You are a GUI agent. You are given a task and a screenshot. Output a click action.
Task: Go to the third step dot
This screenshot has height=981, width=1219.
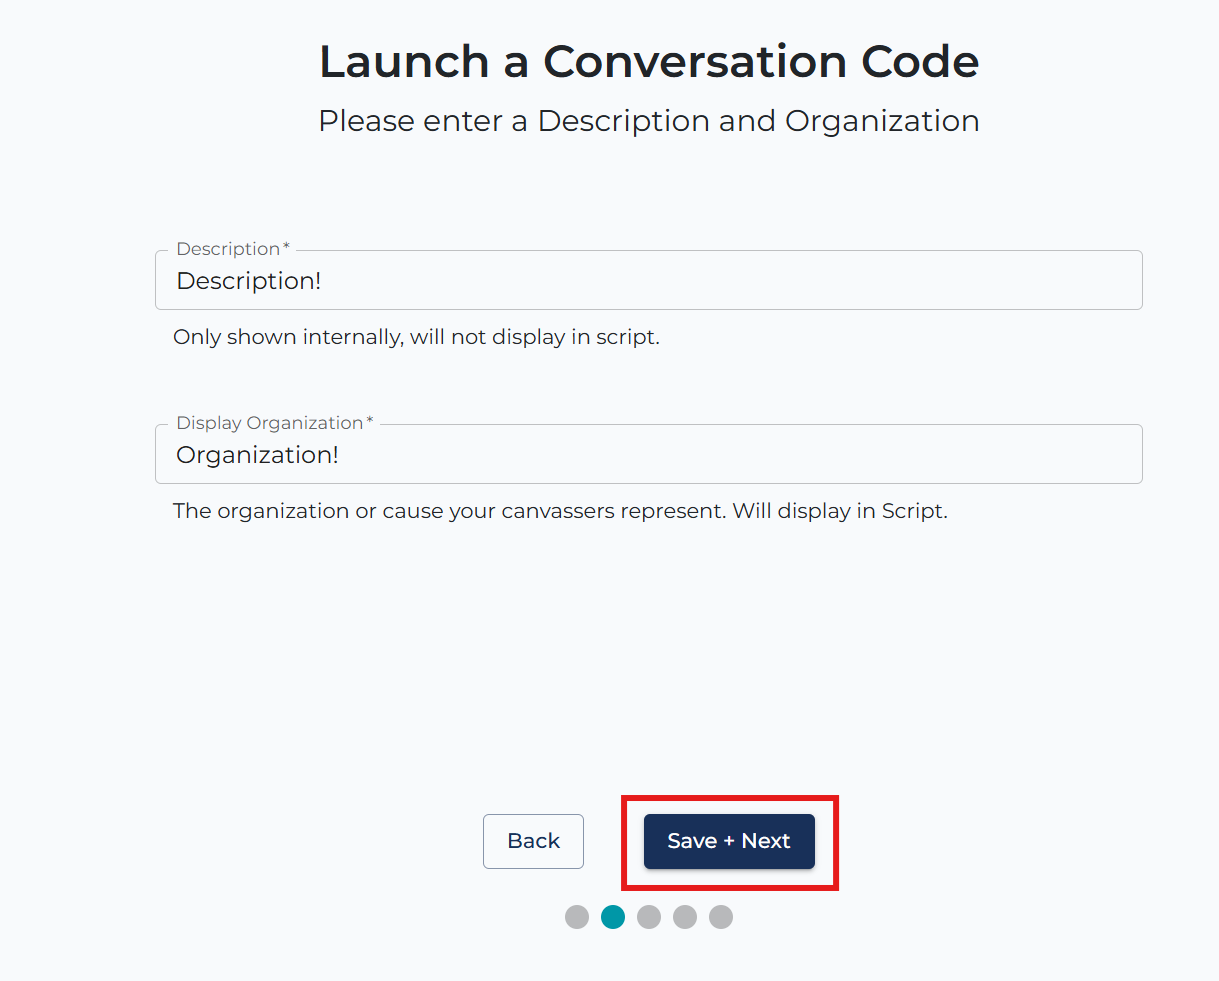tap(649, 917)
